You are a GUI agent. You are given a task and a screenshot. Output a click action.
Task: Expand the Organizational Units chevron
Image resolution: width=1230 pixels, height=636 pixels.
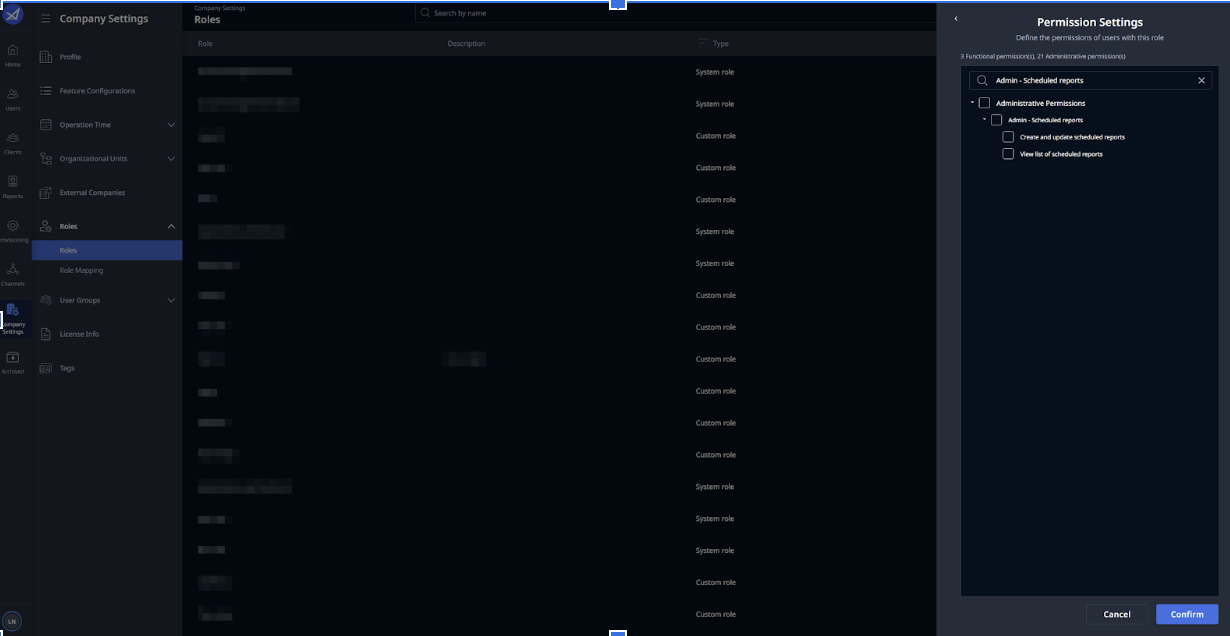tap(171, 159)
